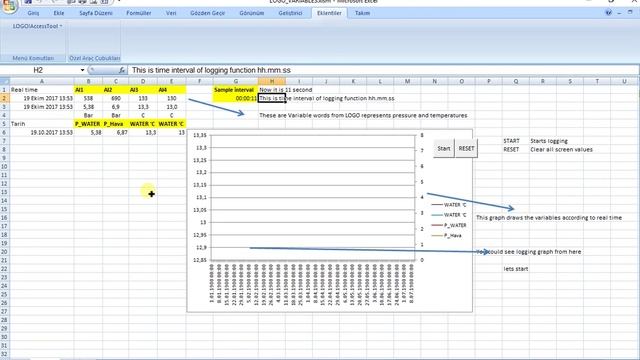This screenshot has width=640, height=360.
Task: Select cell 'Now it is 11 second'
Action: (286, 89)
